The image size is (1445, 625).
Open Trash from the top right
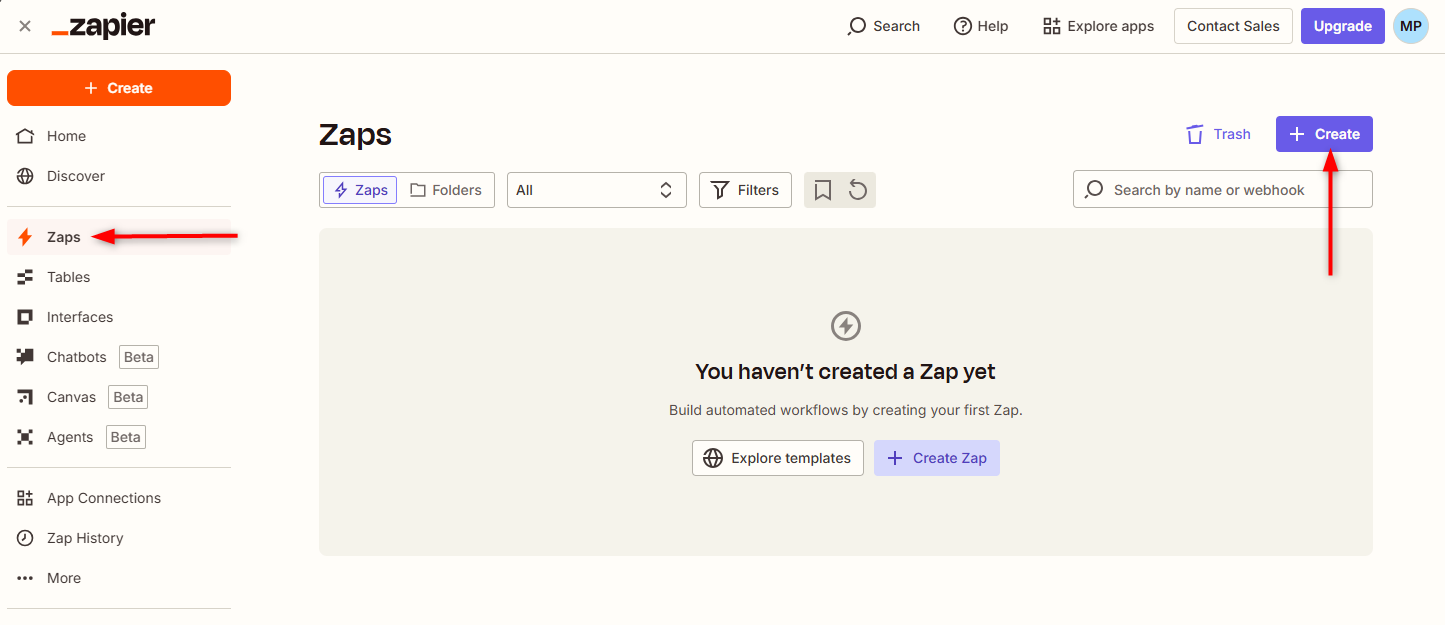(x=1218, y=134)
